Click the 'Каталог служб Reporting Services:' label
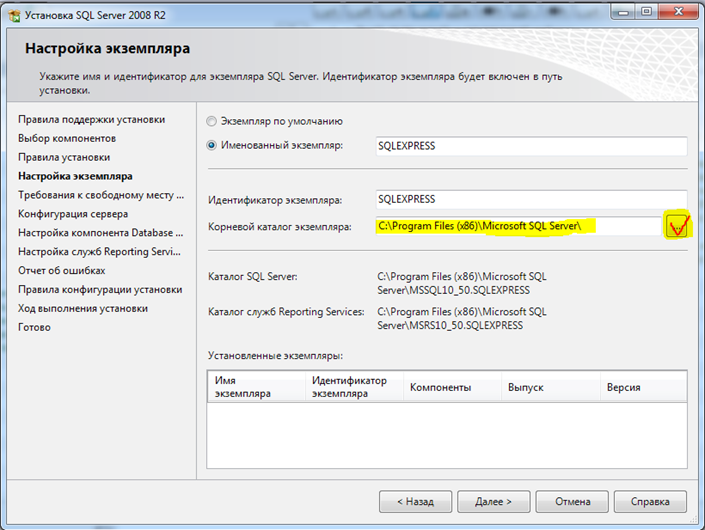The image size is (705, 530). tap(286, 312)
